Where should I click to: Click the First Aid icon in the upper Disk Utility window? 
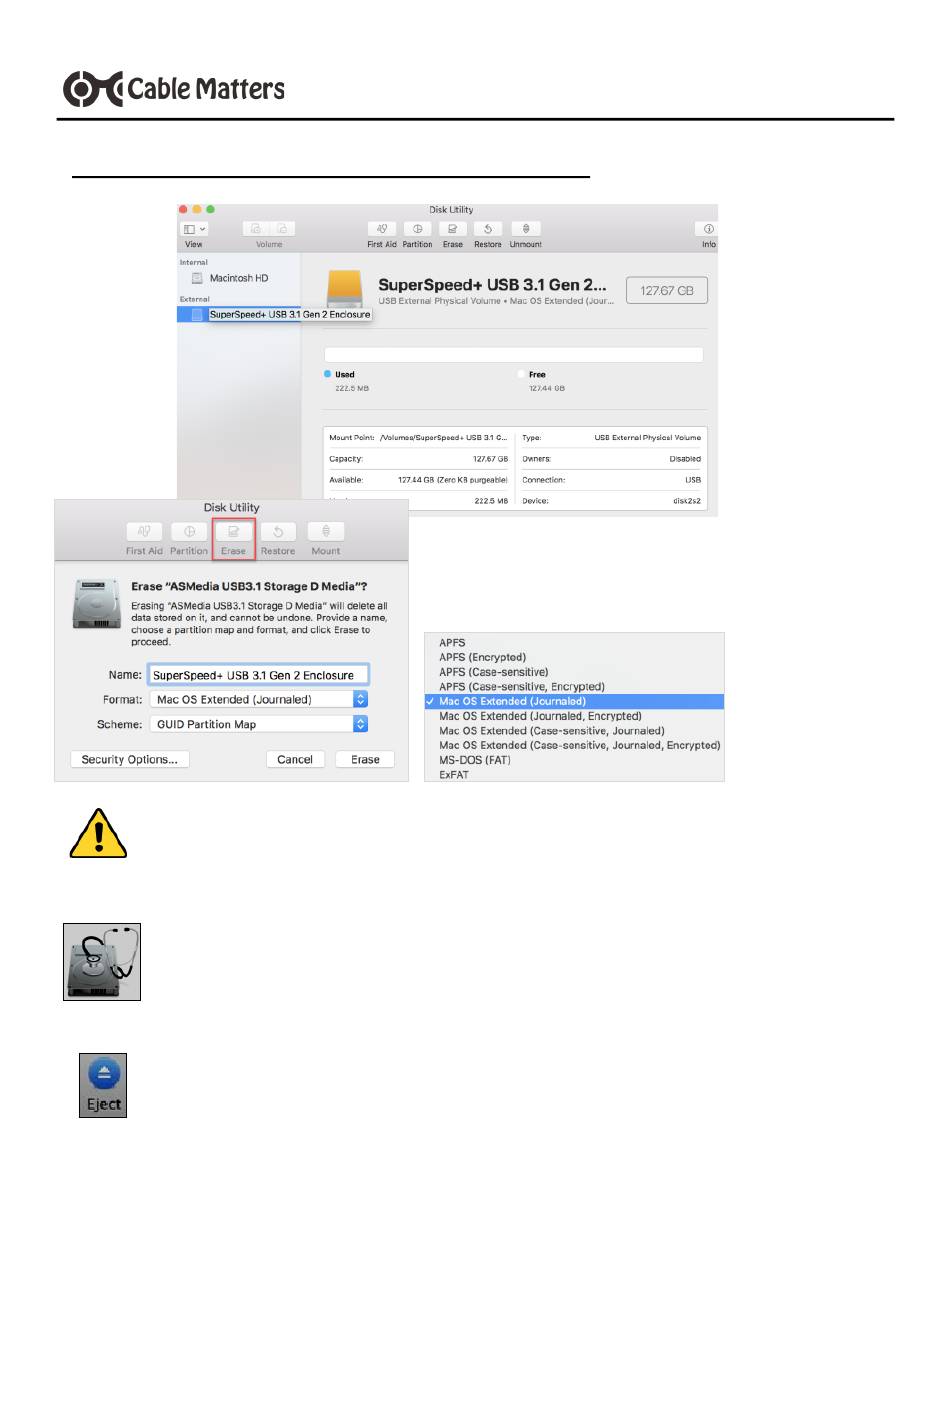click(x=382, y=229)
